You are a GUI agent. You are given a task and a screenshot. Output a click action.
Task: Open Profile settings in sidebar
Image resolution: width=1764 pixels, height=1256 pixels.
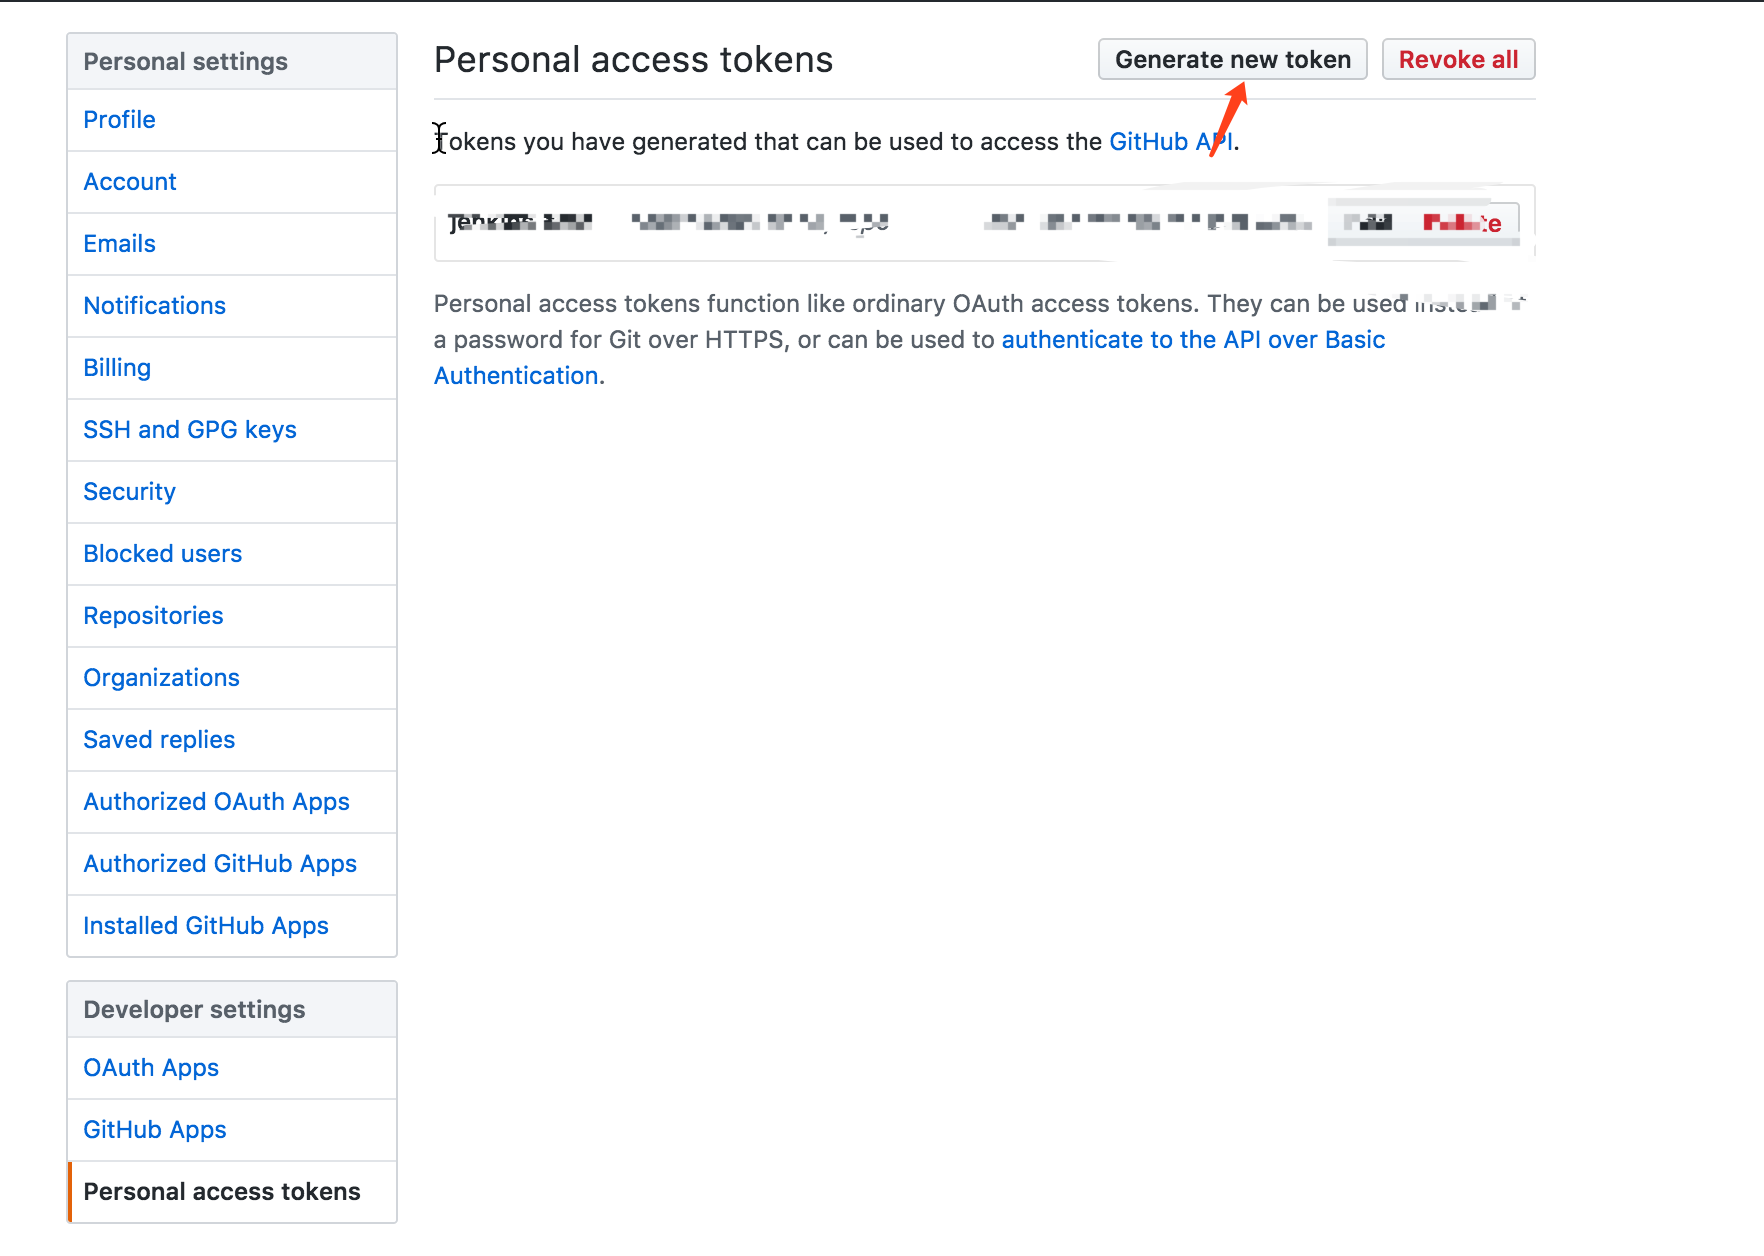click(x=120, y=120)
